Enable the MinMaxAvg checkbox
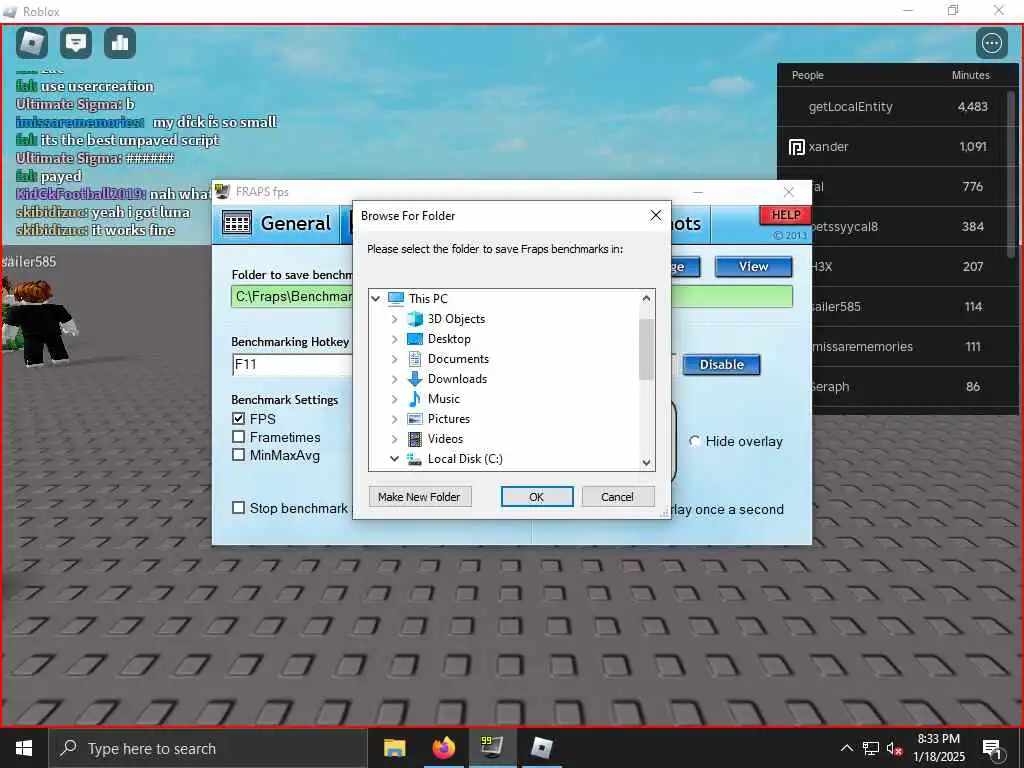 click(238, 455)
